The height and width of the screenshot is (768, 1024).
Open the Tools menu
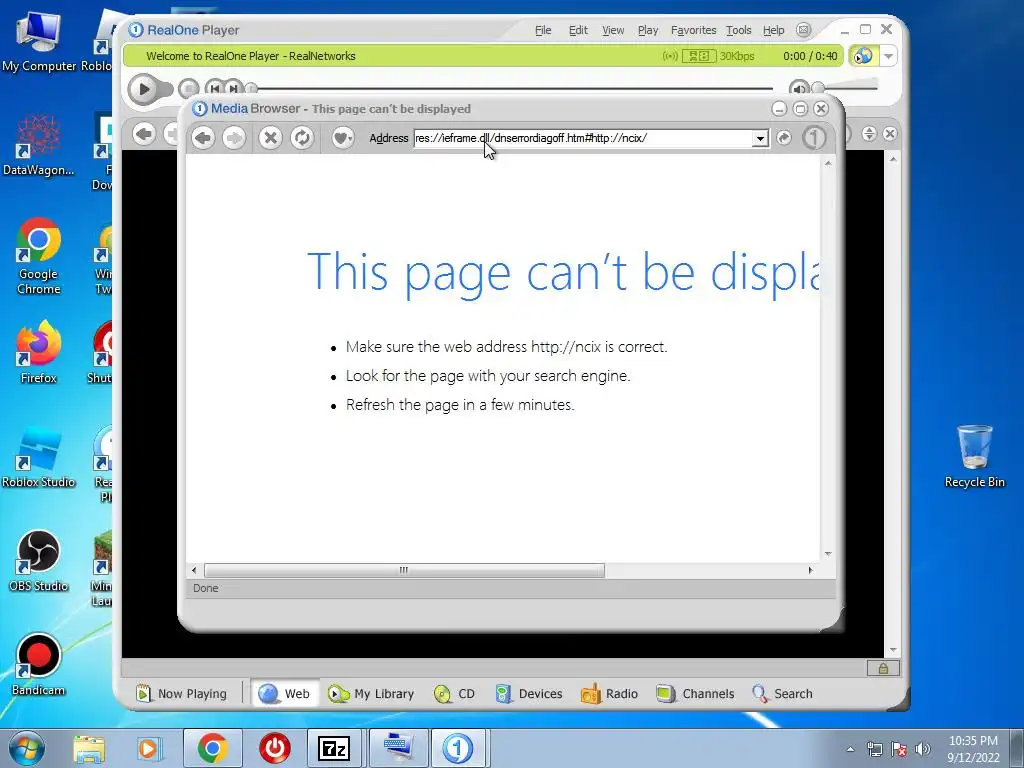point(739,30)
